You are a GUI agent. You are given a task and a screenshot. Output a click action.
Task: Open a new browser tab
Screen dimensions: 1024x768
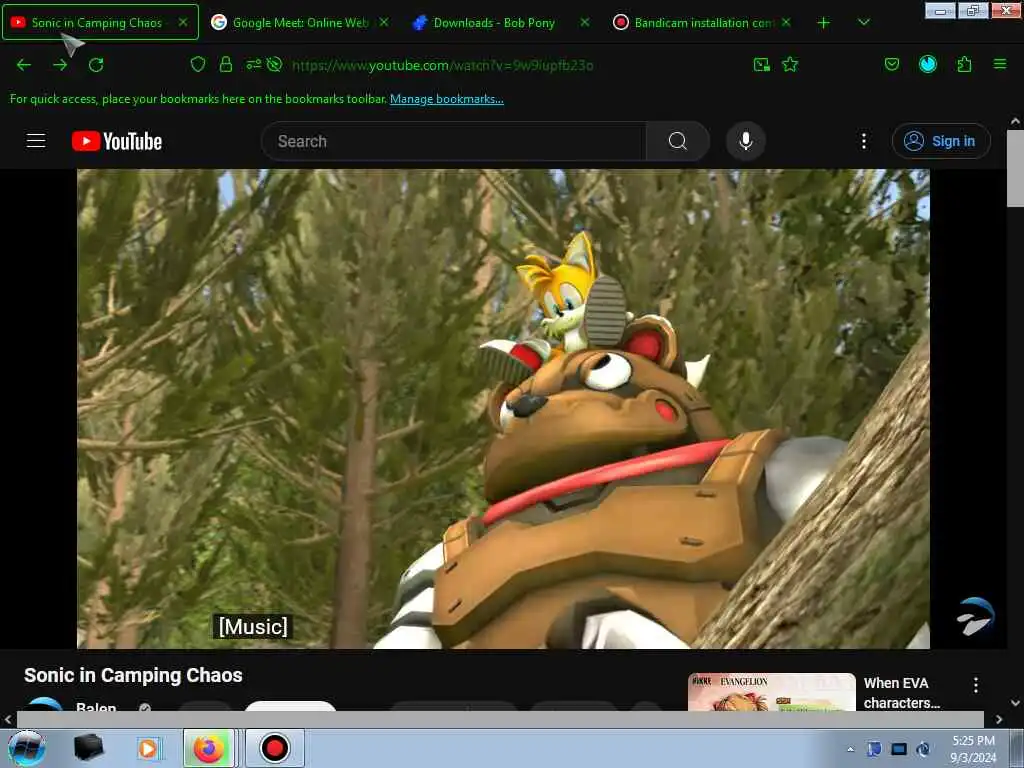pos(824,23)
